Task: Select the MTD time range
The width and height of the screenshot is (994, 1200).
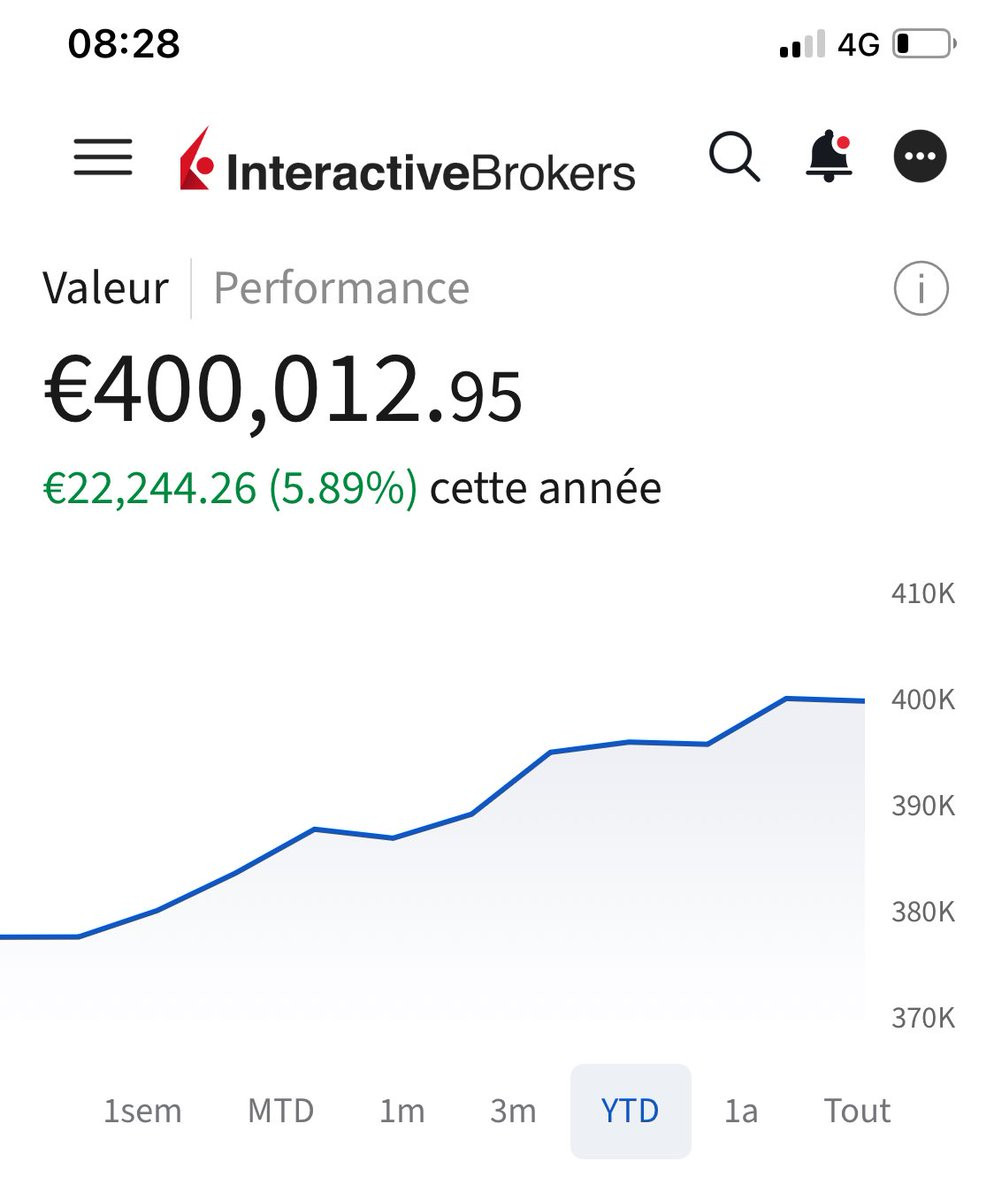Action: point(281,1111)
